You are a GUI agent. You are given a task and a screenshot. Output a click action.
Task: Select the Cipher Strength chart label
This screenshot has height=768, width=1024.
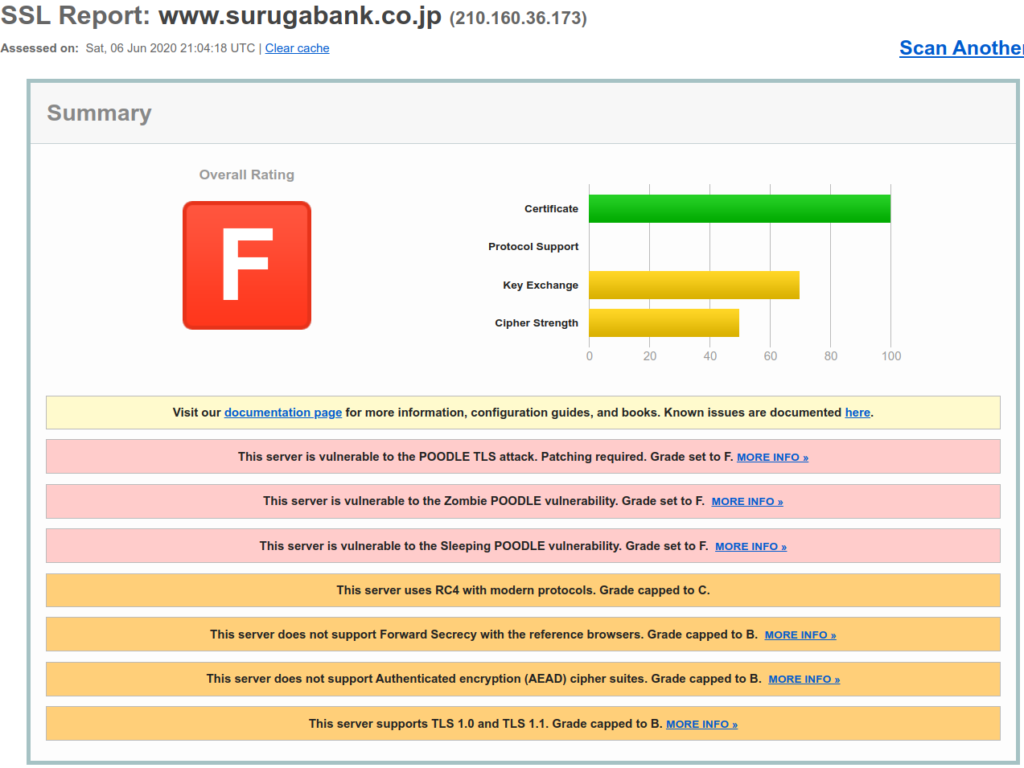pyautogui.click(x=536, y=323)
